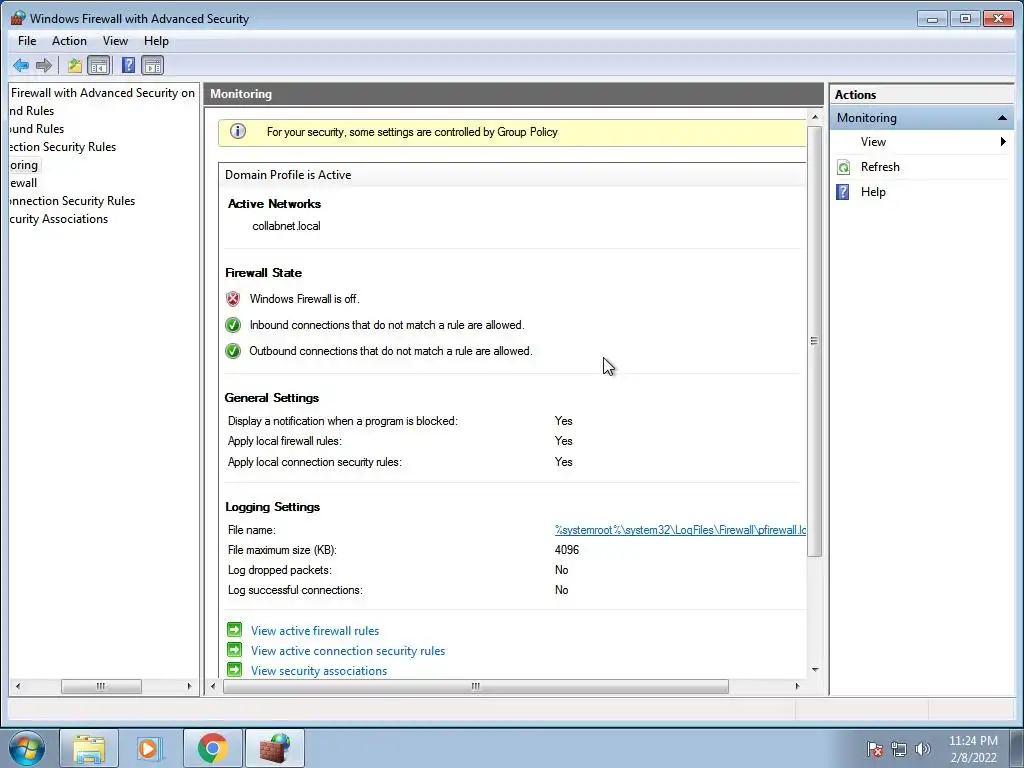Select Security Associations tree node
The width and height of the screenshot is (1024, 768).
[x=59, y=219]
